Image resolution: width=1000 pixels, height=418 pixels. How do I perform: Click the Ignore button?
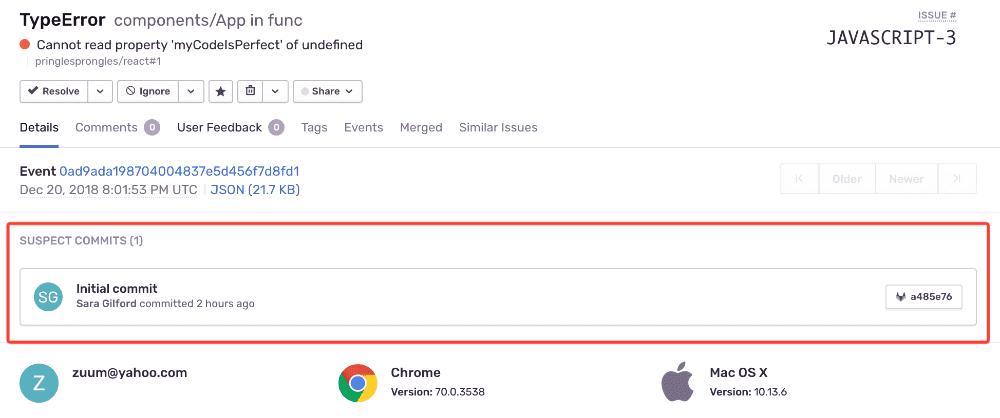pyautogui.click(x=147, y=91)
